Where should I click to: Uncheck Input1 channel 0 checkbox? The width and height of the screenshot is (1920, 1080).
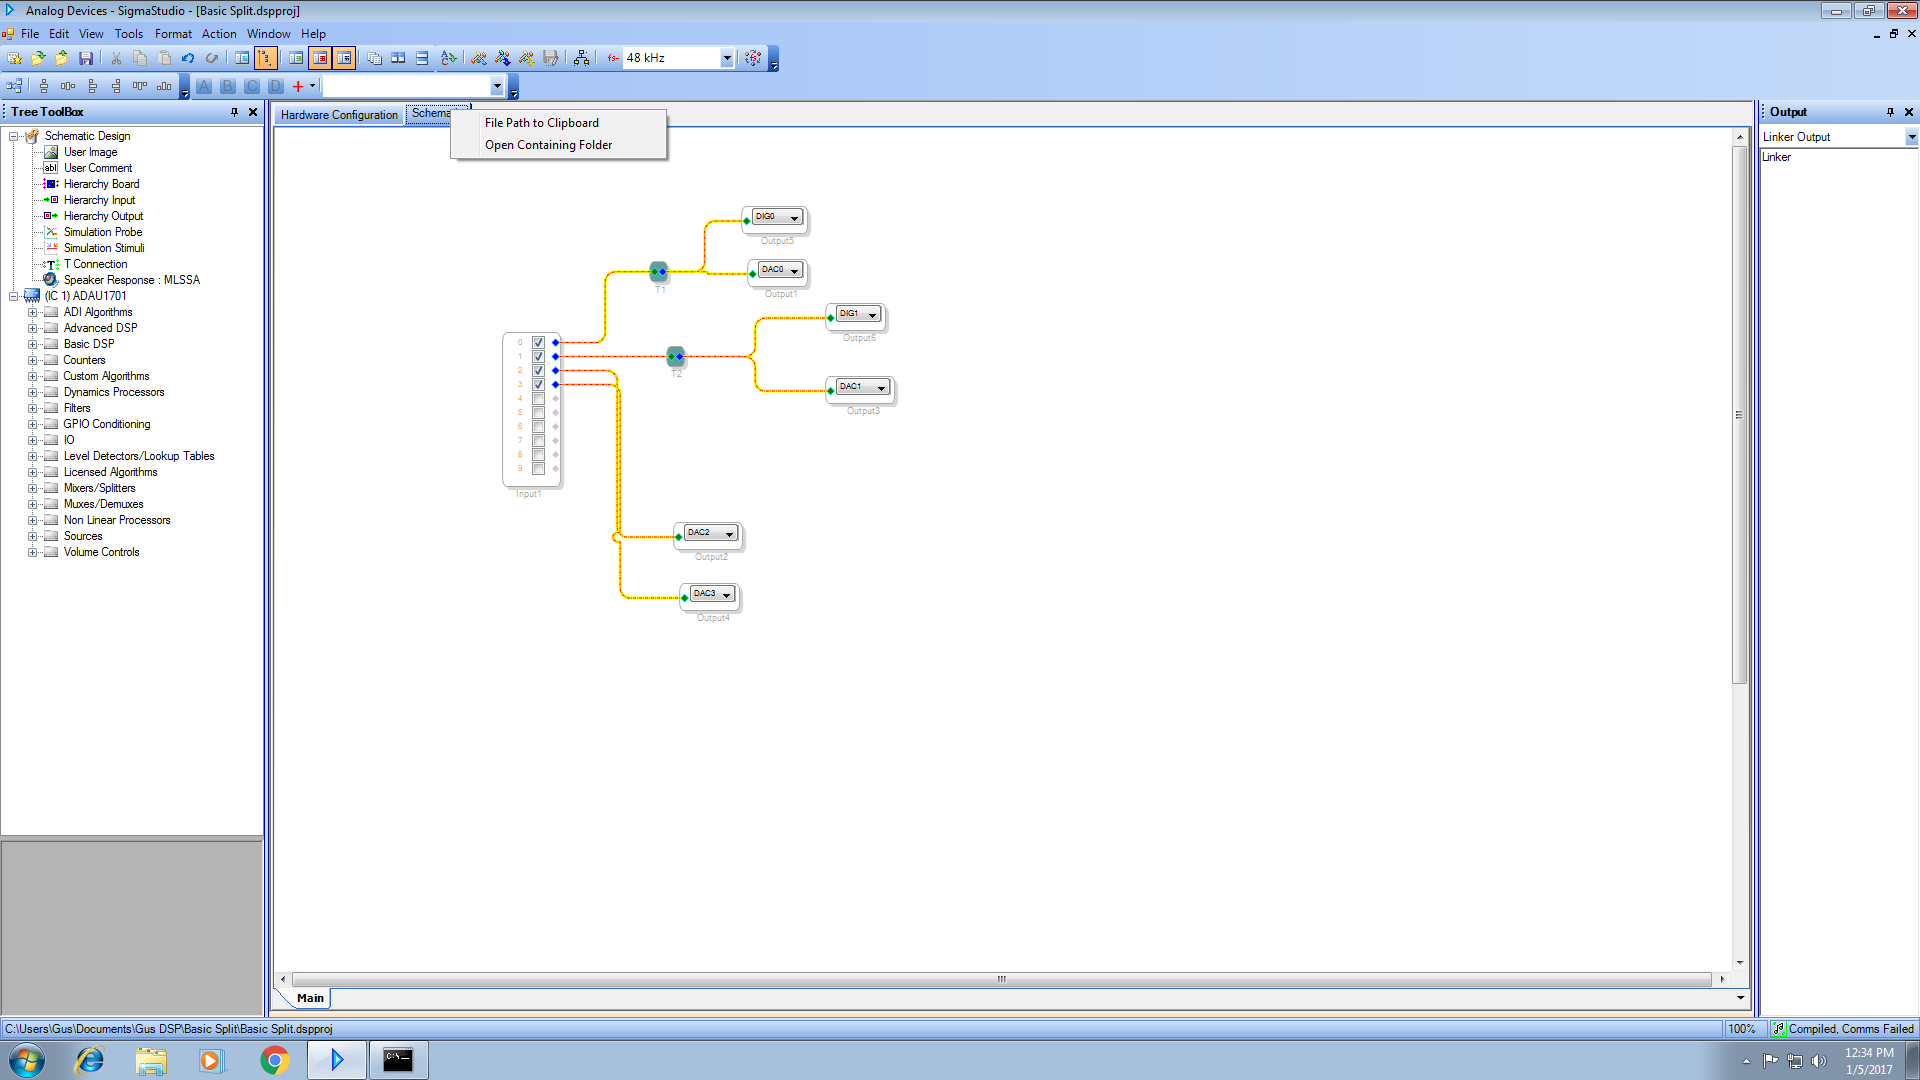pyautogui.click(x=538, y=342)
